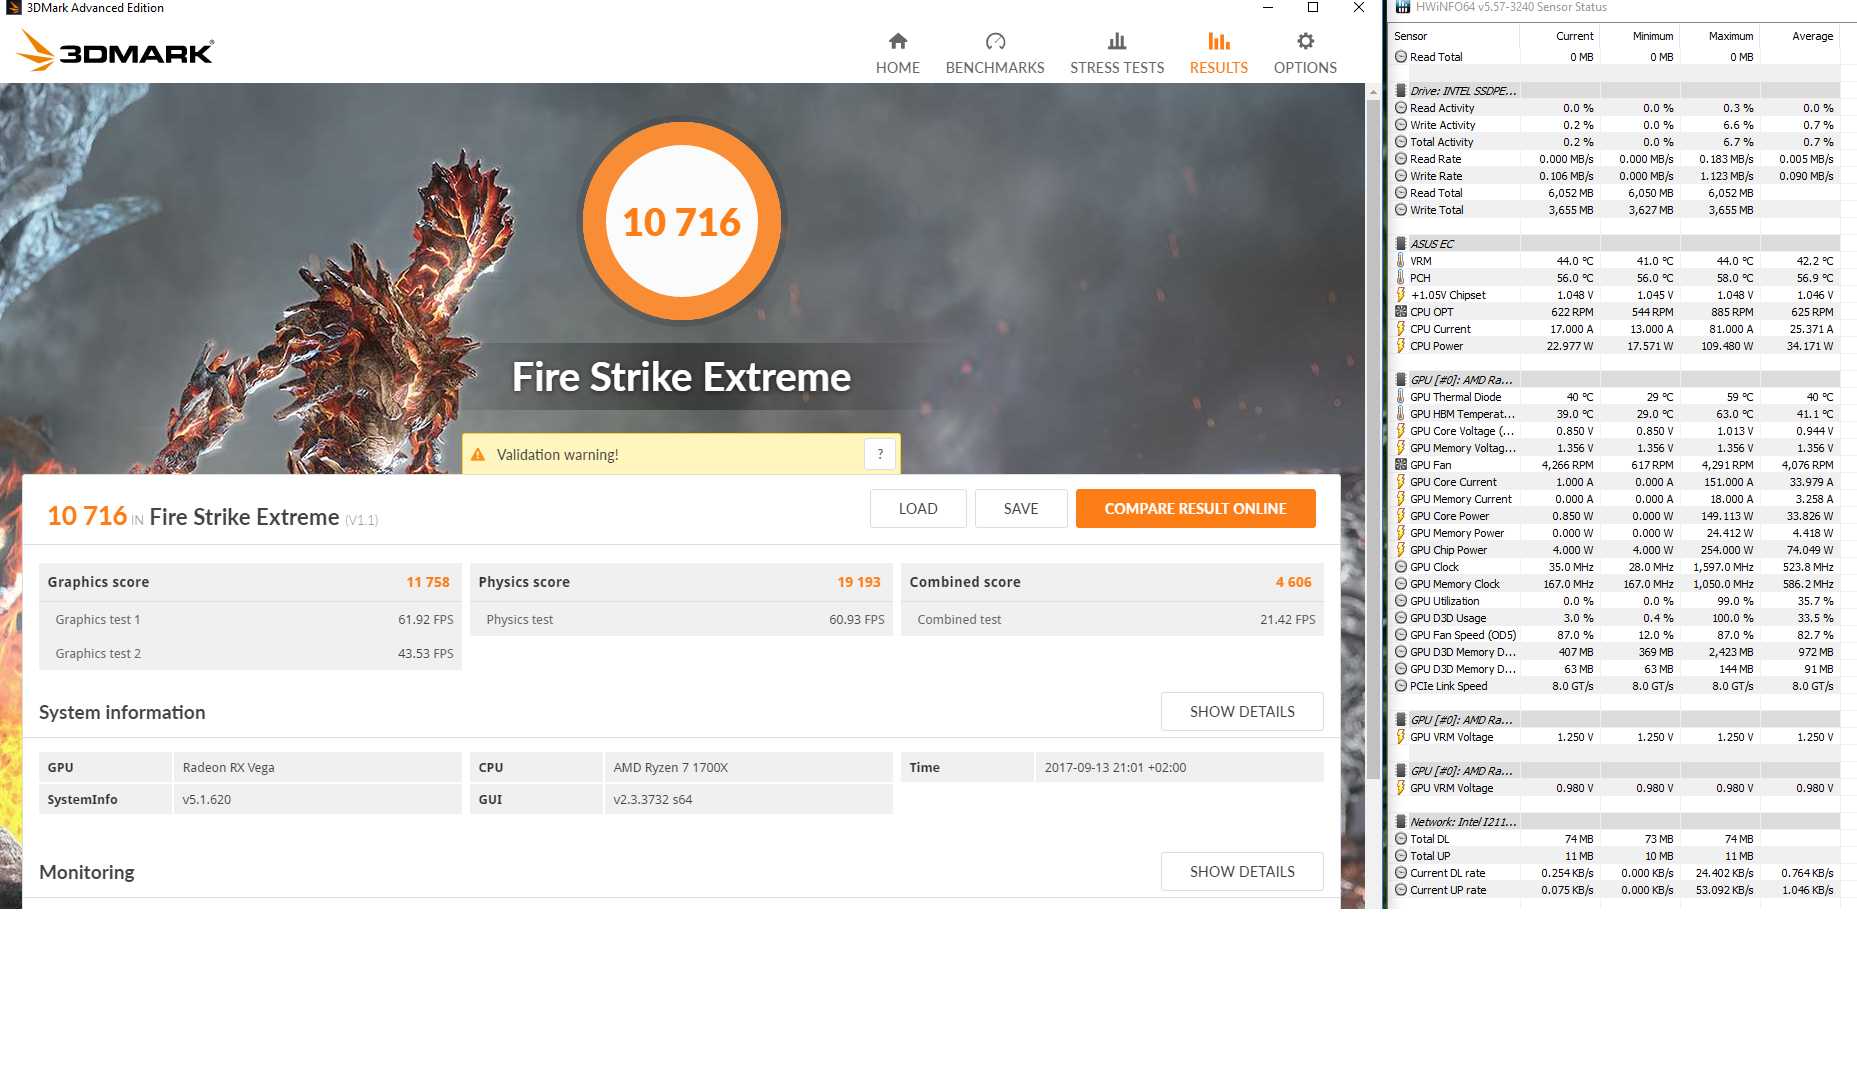Viewport: 1857px width, 1080px height.
Task: Click the Physics score value 19 193
Action: (859, 582)
